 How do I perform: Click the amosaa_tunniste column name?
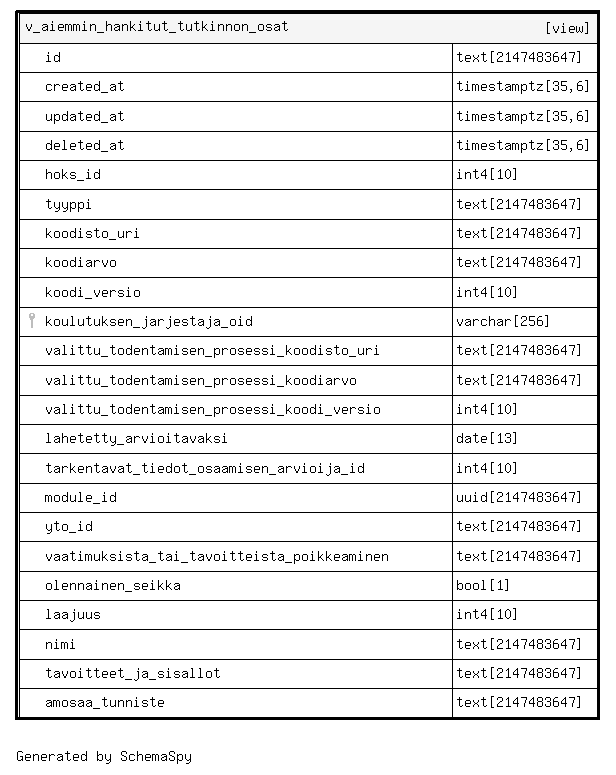click(105, 702)
